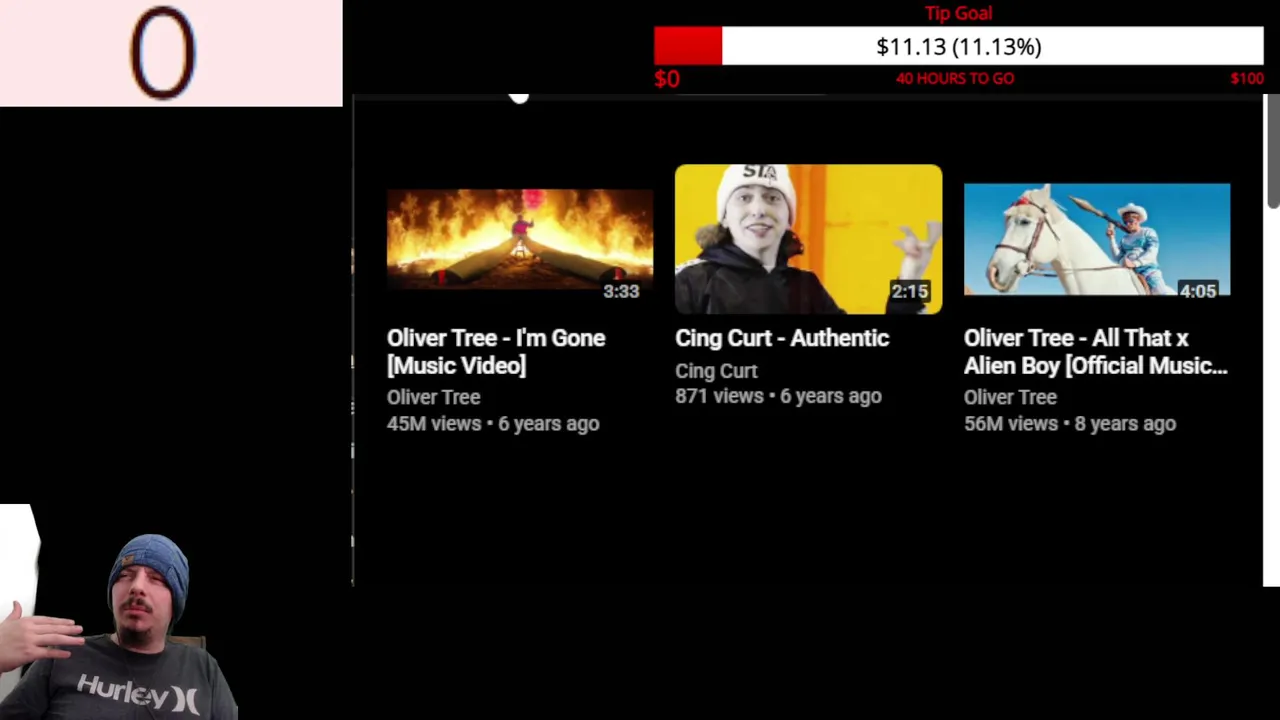Image resolution: width=1280 pixels, height=720 pixels.
Task: Click the '$11.13 (11.13%)' tip amount
Action: click(x=959, y=47)
